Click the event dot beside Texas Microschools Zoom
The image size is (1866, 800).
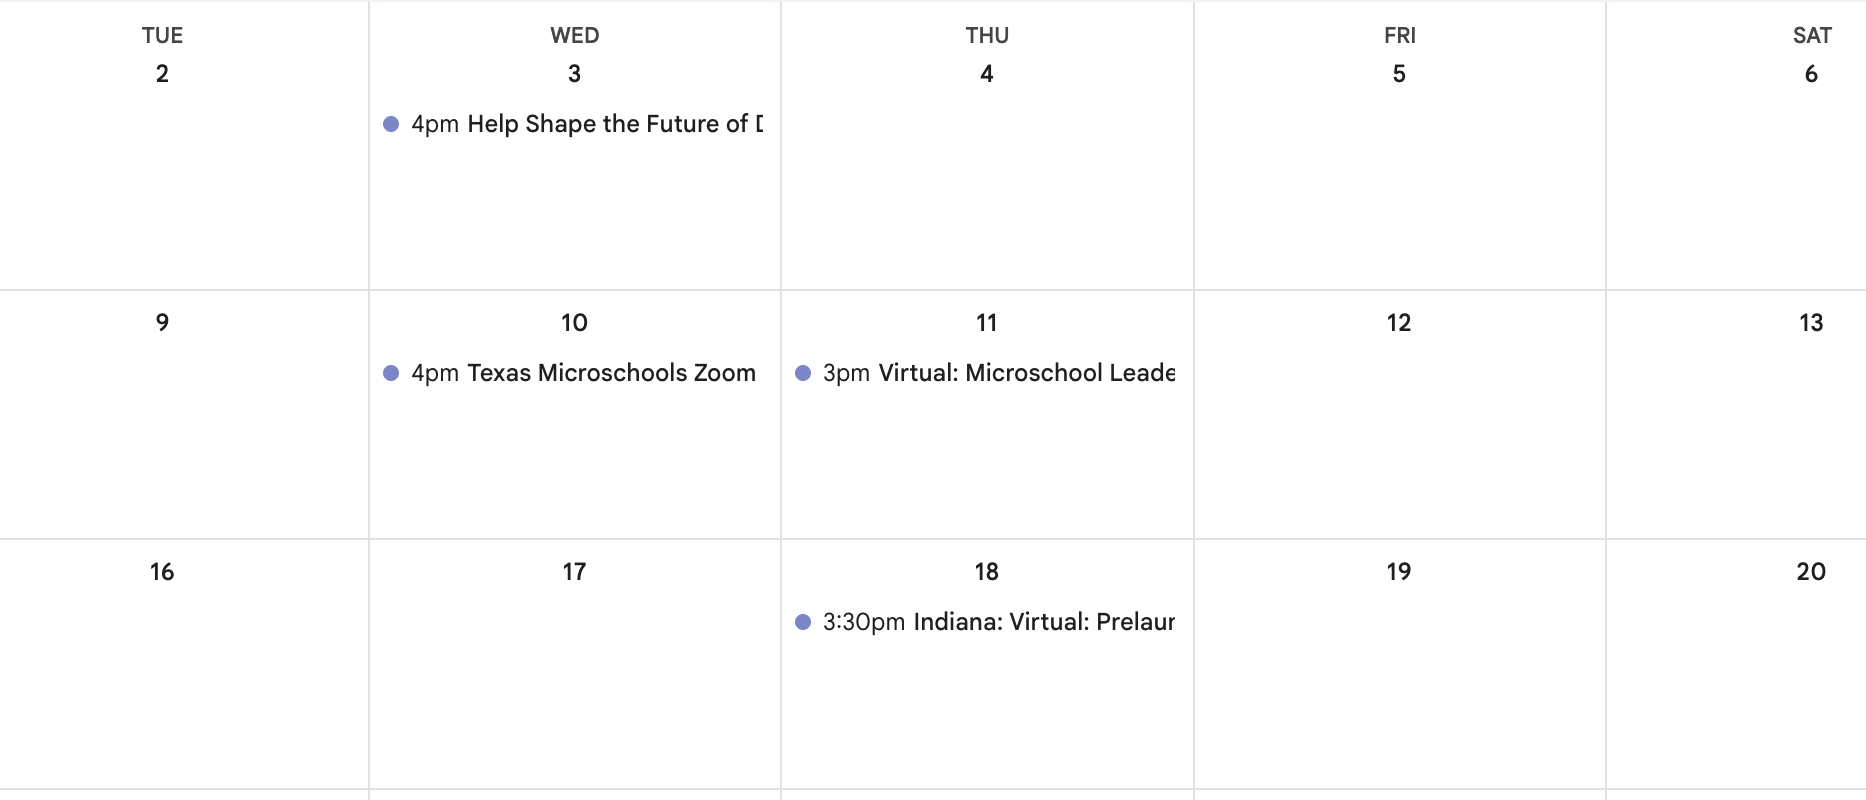(391, 373)
